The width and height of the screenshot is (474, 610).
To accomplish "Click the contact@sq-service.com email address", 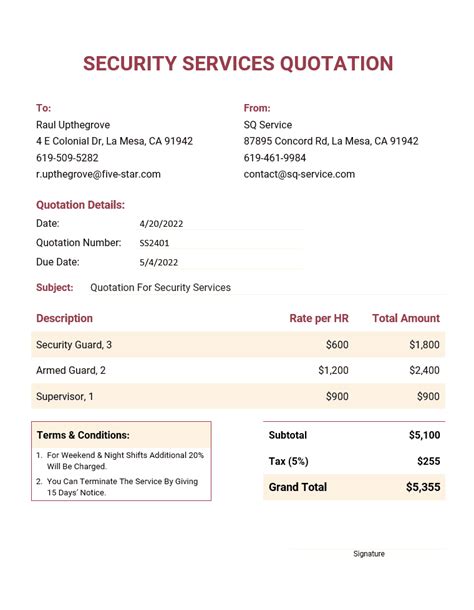I will tap(299, 174).
